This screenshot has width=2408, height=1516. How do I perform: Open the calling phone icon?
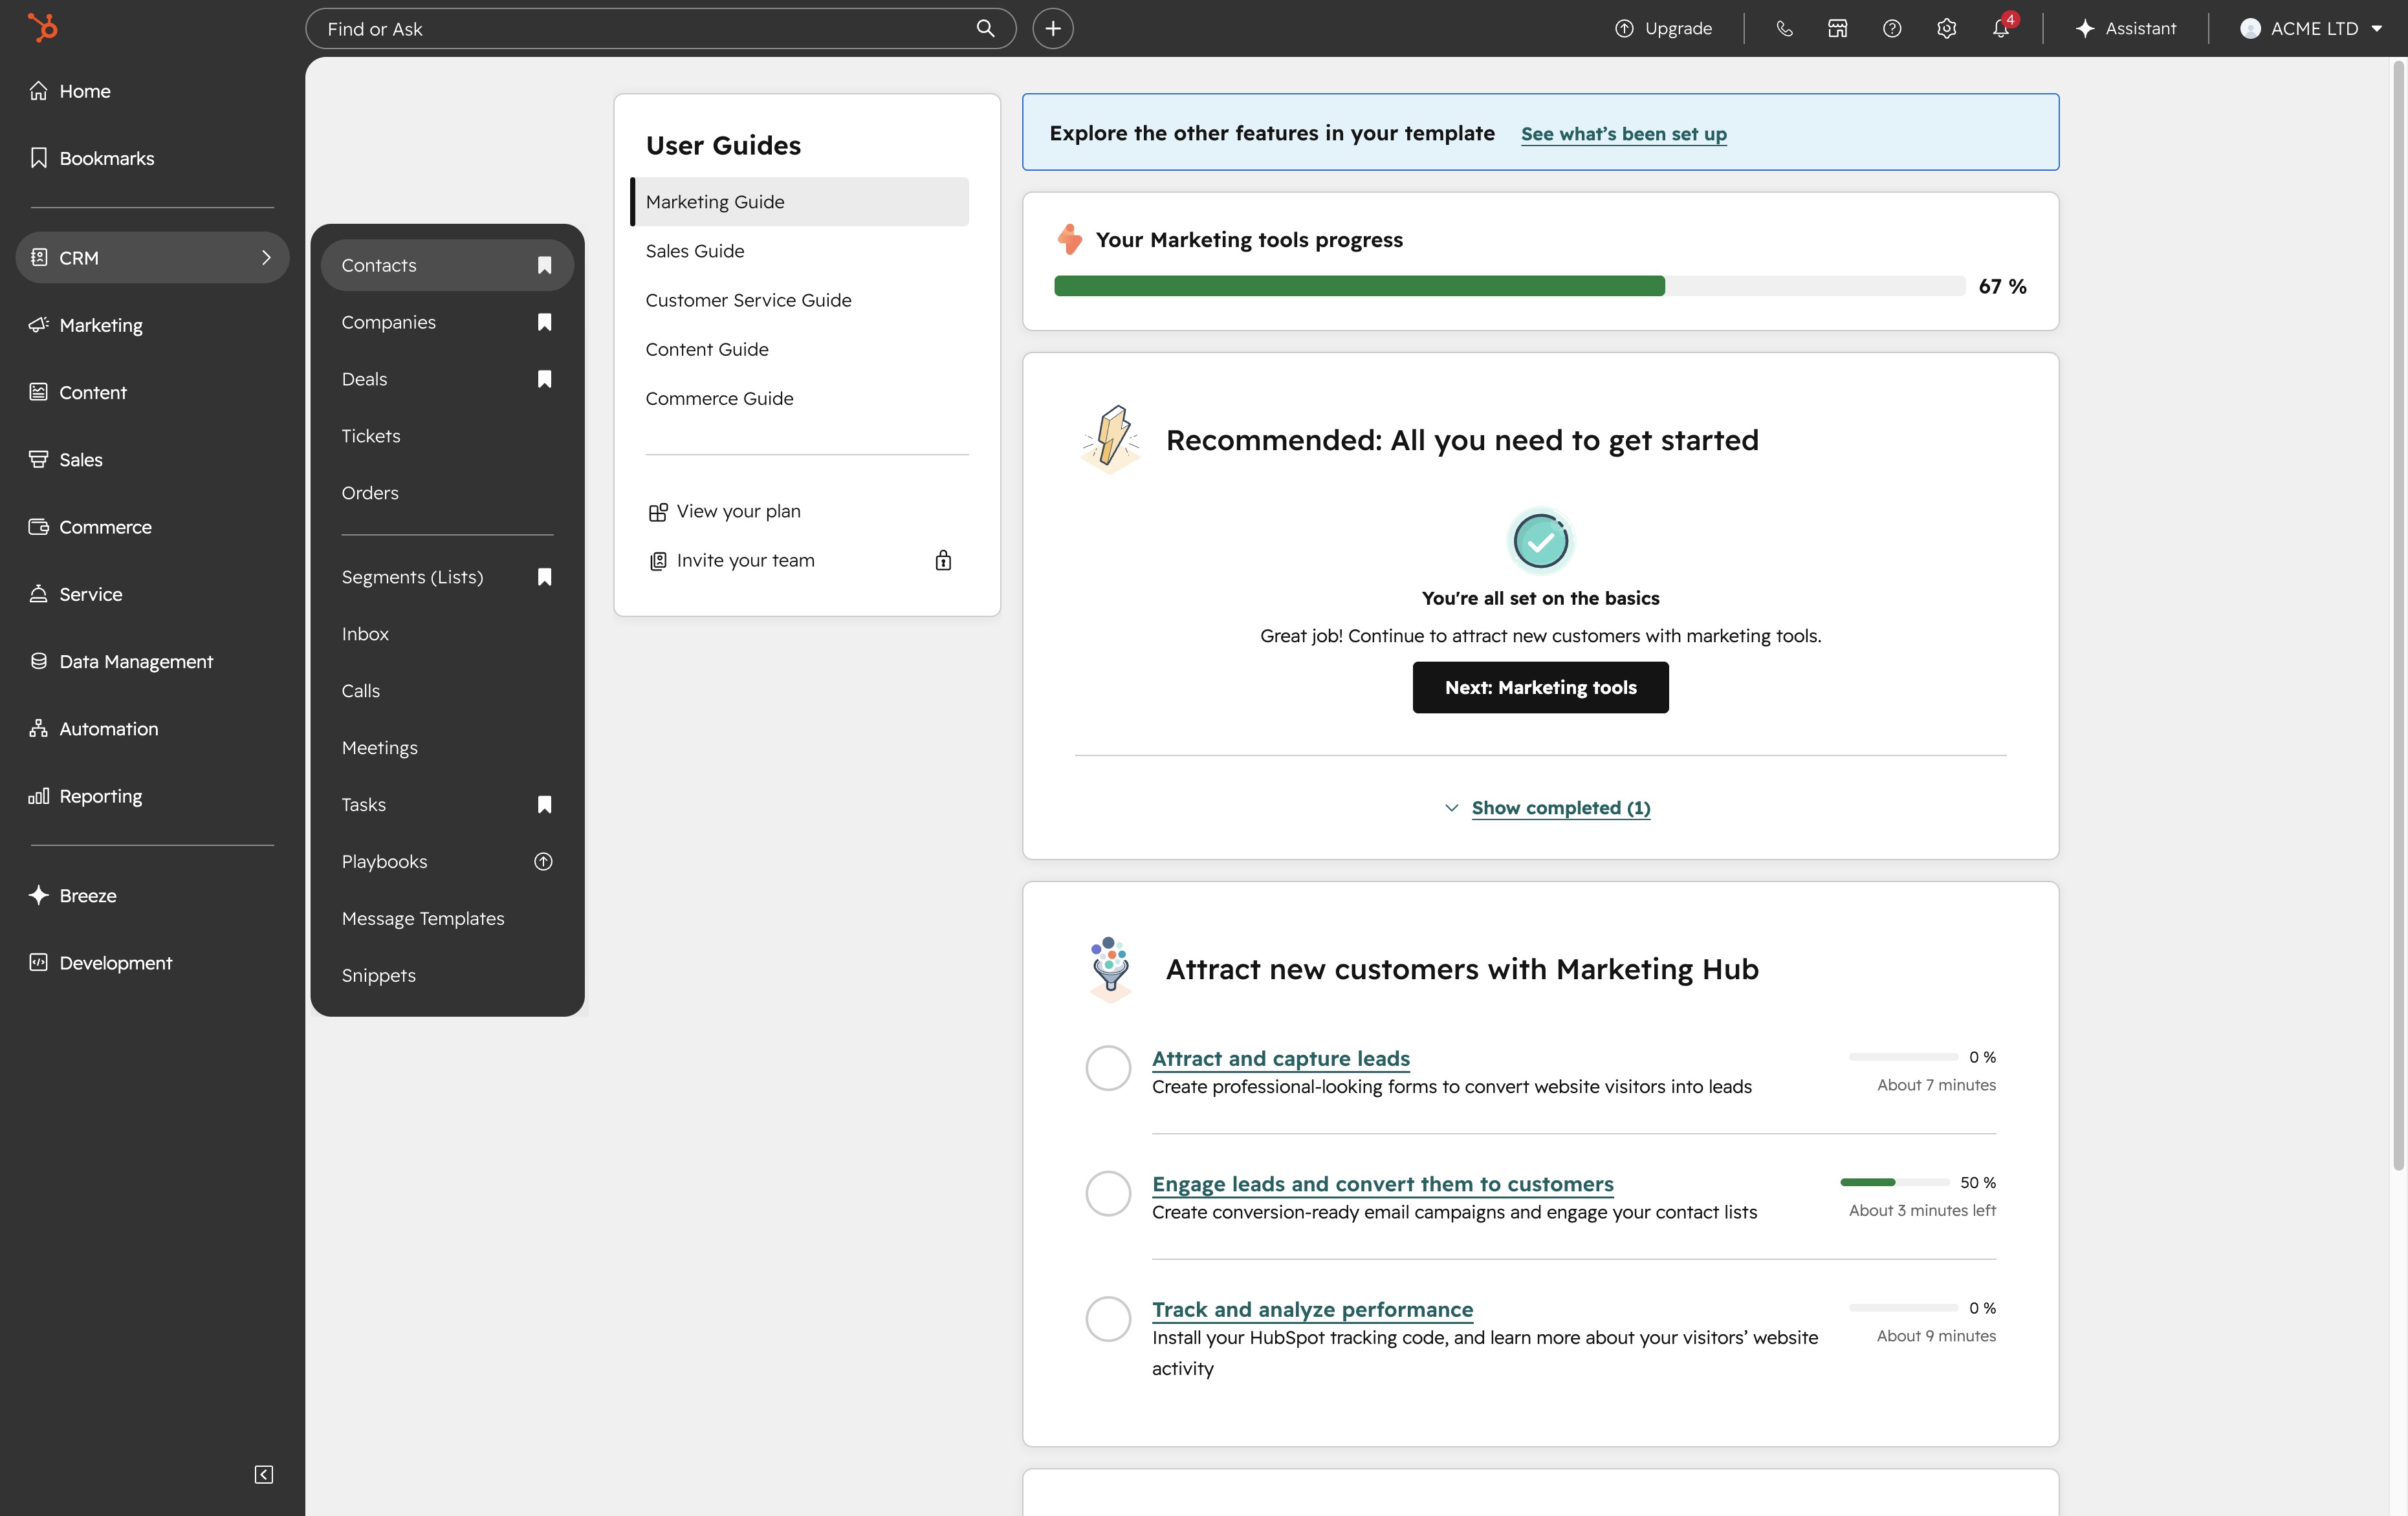point(1784,28)
